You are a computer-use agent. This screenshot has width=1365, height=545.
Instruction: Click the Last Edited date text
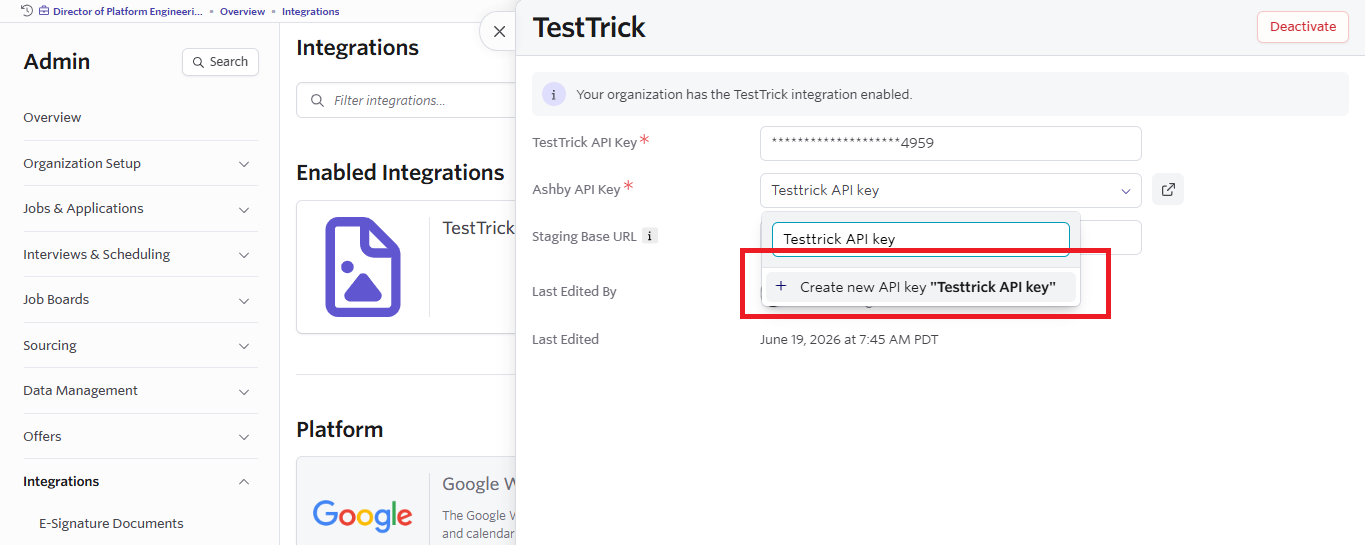click(x=849, y=339)
